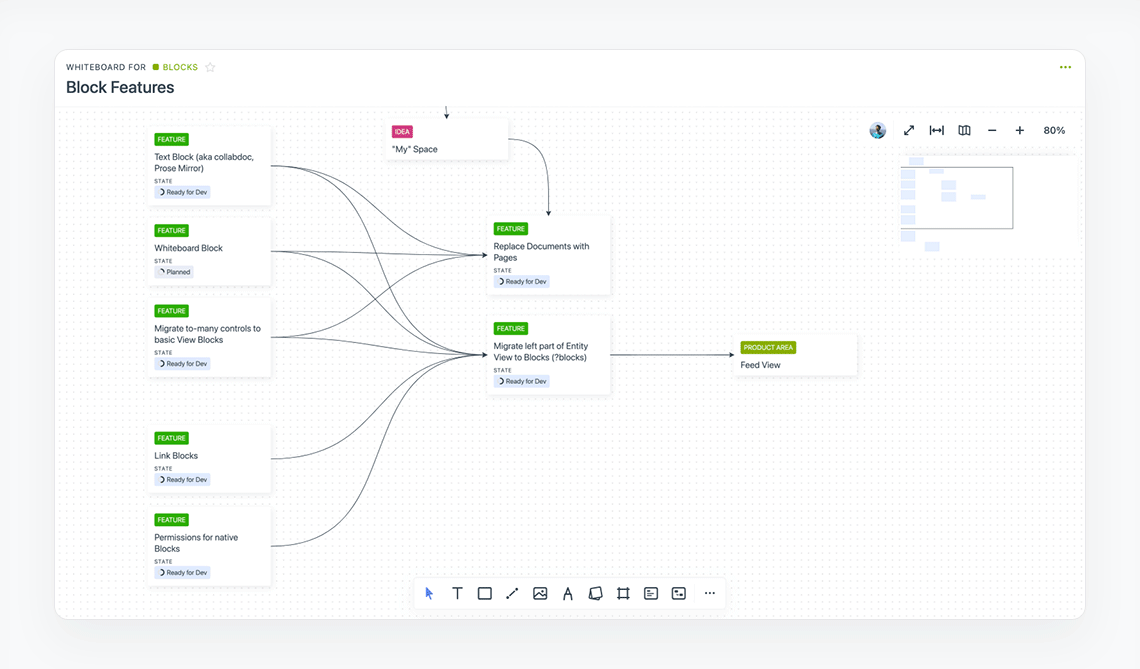Image resolution: width=1140 pixels, height=669 pixels.
Task: Select '"My" Space' card title
Action: [x=415, y=149]
